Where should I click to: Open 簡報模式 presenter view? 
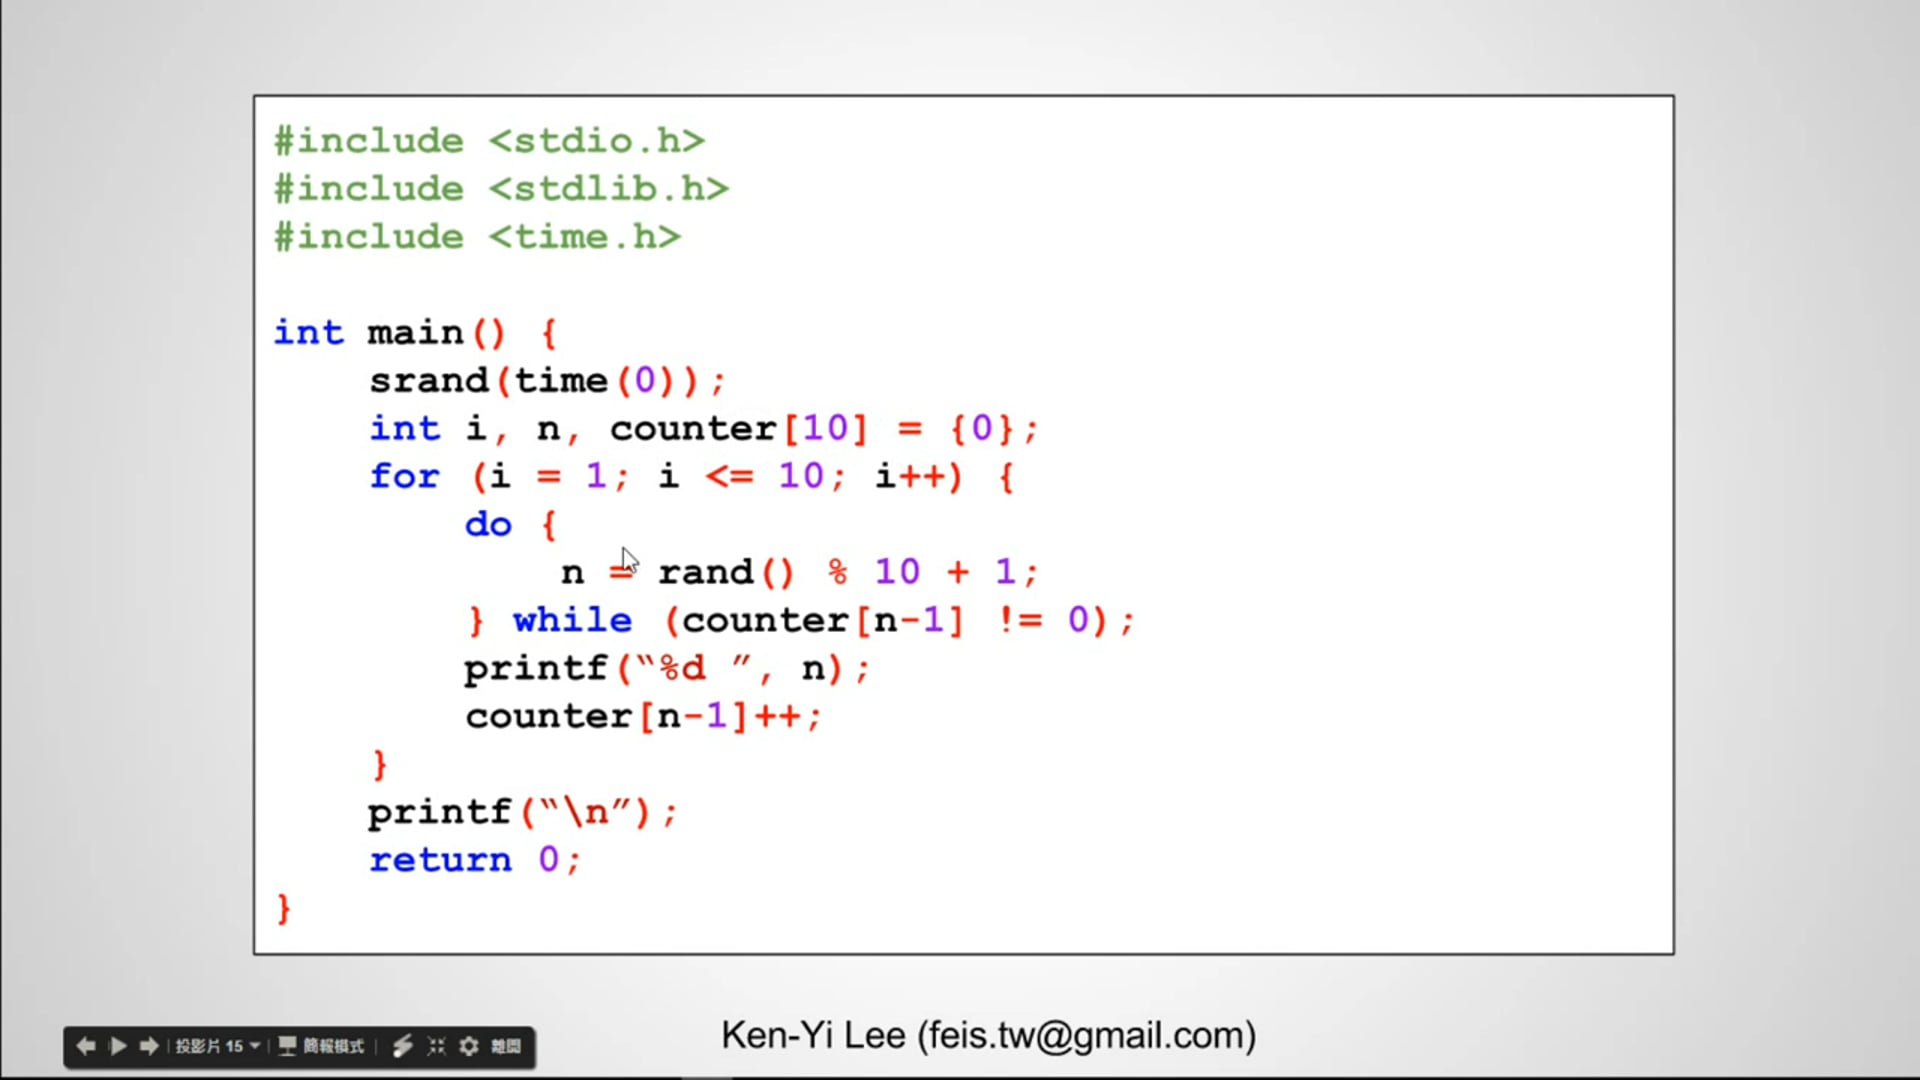[322, 1046]
